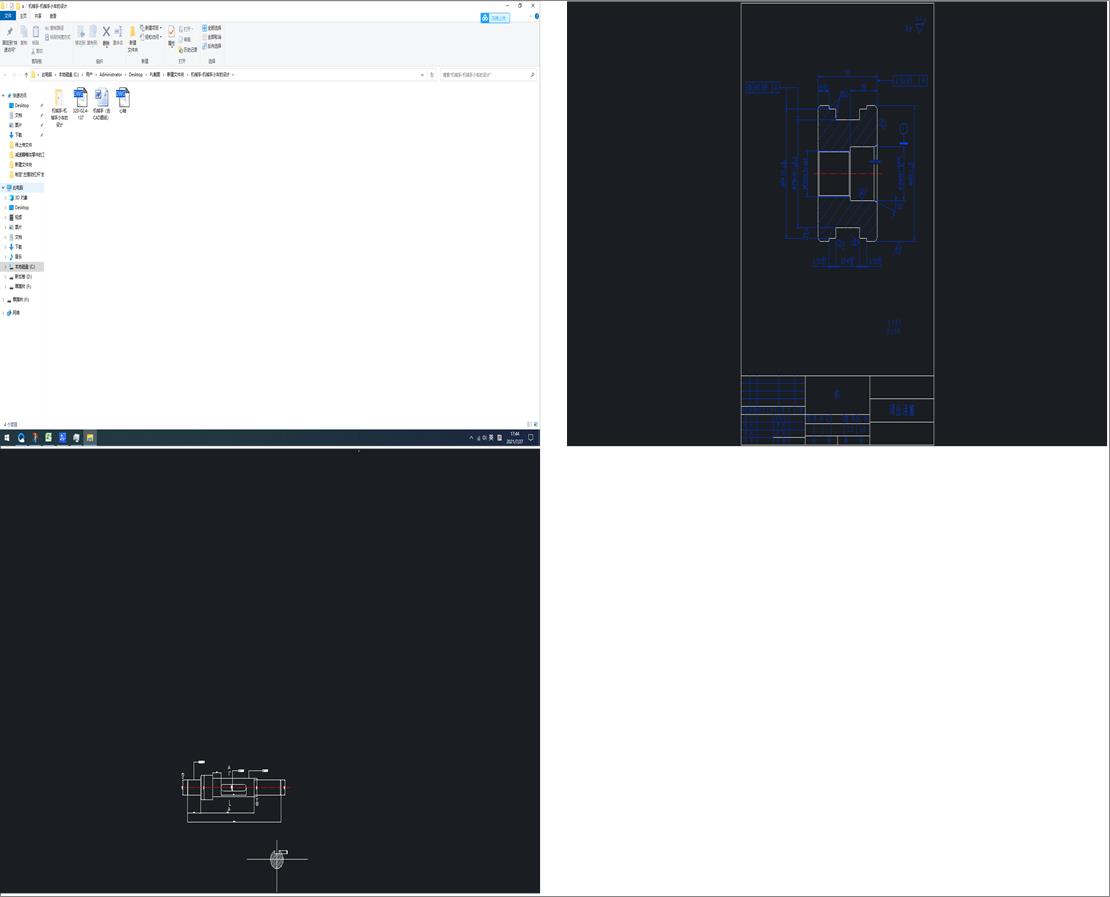Collapse the Quick access tree node

click(x=3, y=96)
